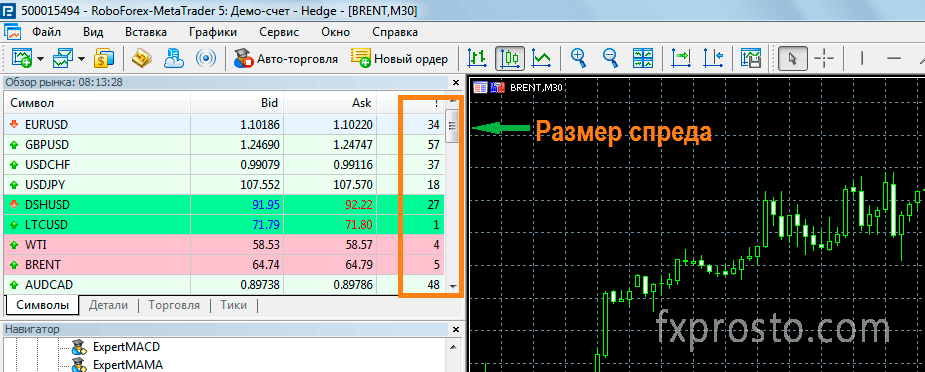
Task: Select ExpertMAMA in the Navigator
Action: tap(128, 365)
